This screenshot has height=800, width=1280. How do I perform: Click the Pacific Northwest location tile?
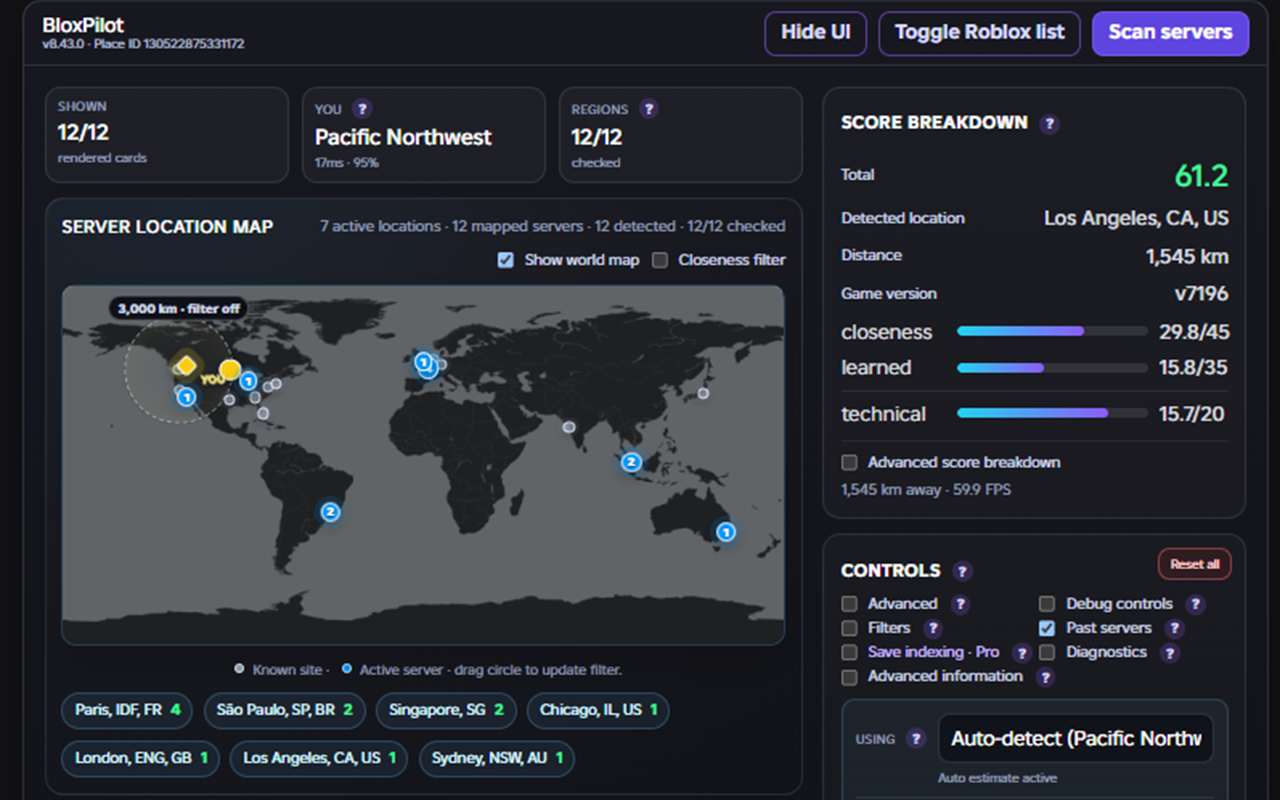pyautogui.click(x=424, y=135)
